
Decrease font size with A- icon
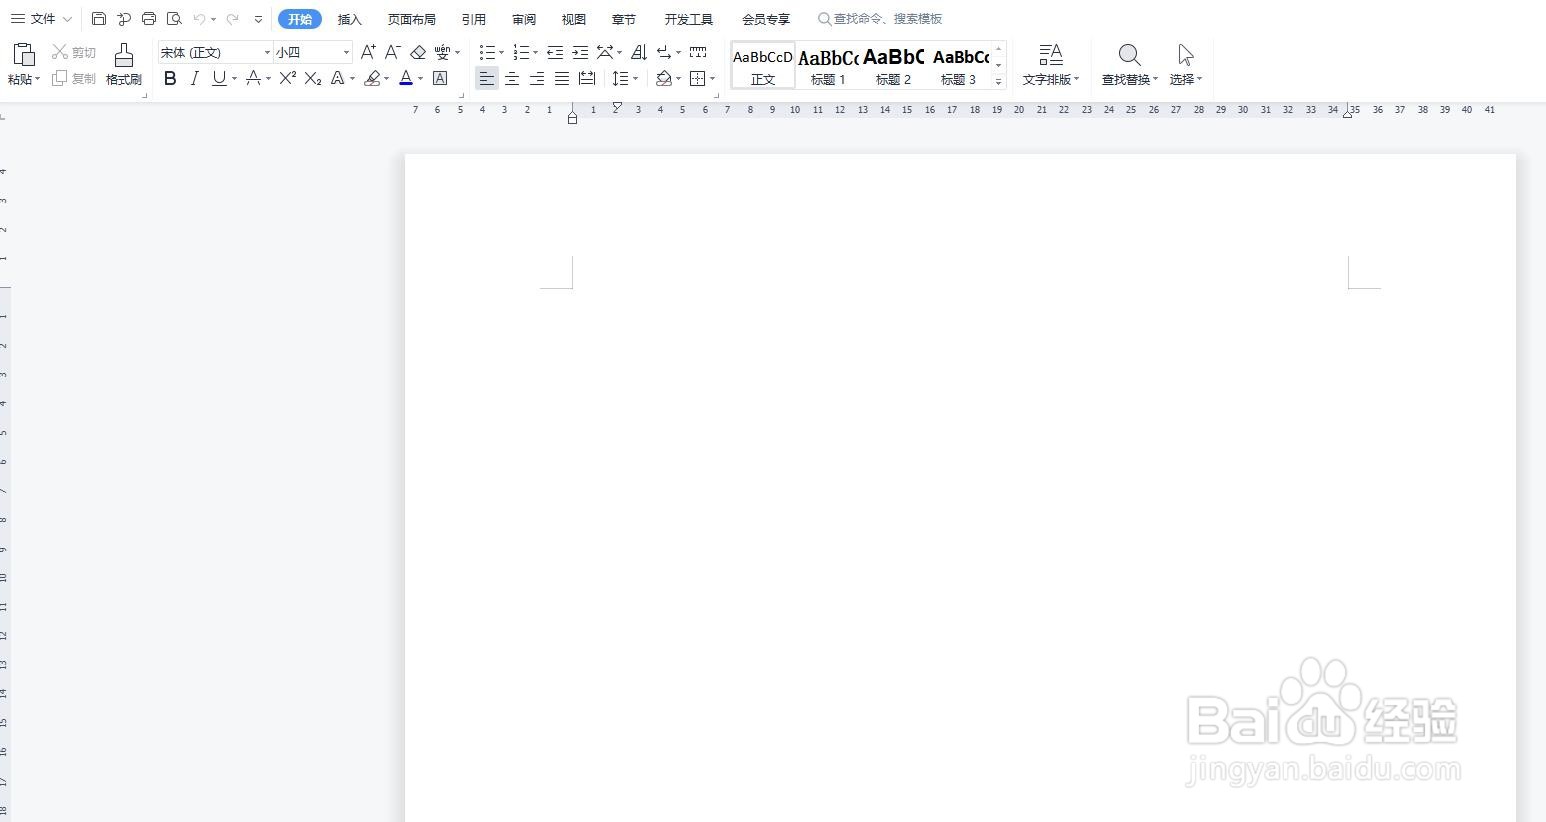point(393,52)
